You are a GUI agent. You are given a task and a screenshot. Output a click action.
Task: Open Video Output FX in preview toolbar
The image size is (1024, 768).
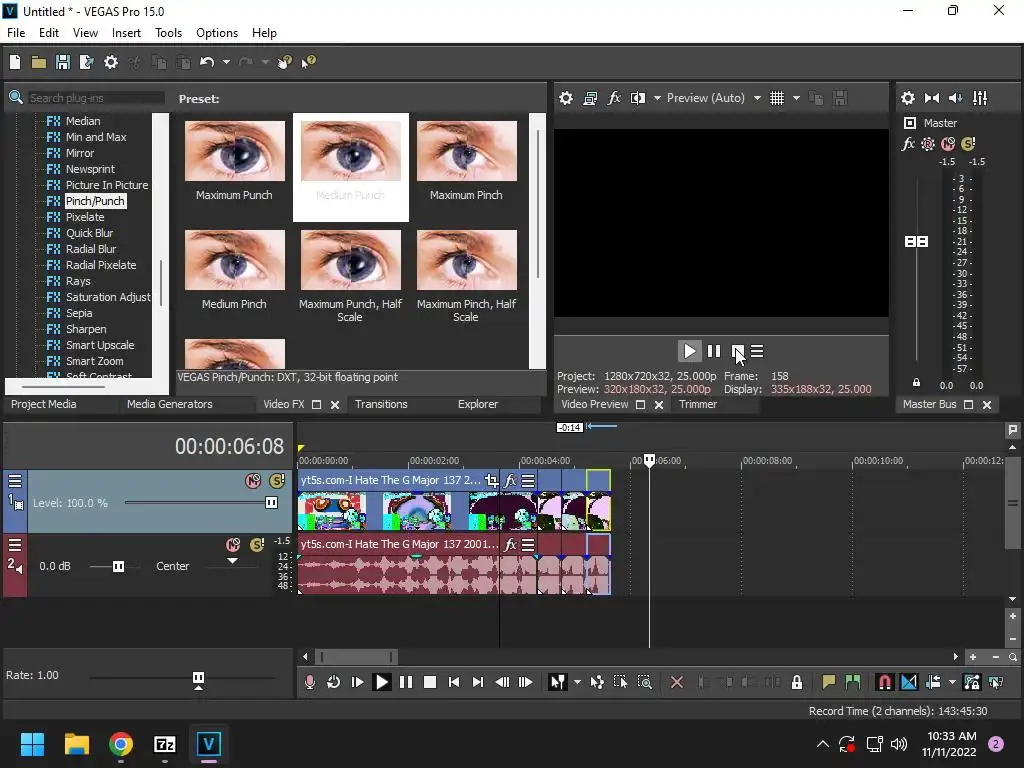614,98
